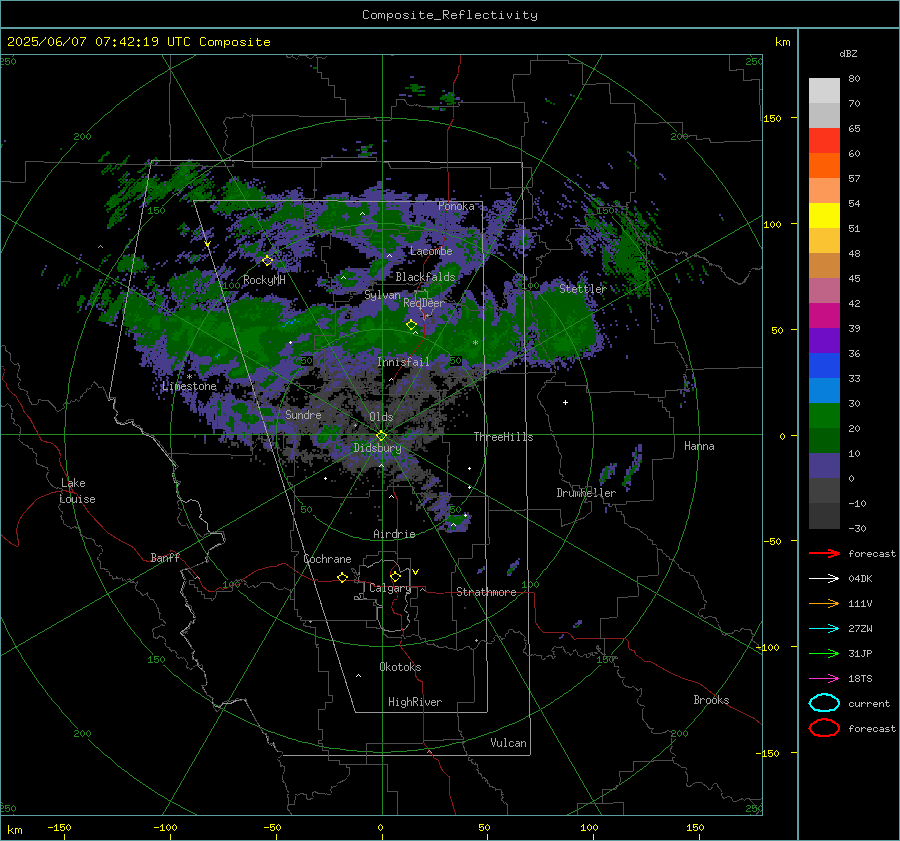Click the magenta 39-42 dBZ swatch
Image resolution: width=900 pixels, height=841 pixels.
click(824, 316)
